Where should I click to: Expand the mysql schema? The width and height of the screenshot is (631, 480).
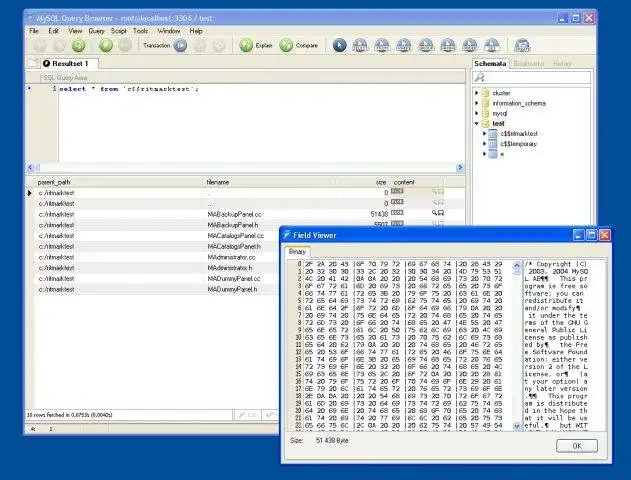(x=477, y=113)
